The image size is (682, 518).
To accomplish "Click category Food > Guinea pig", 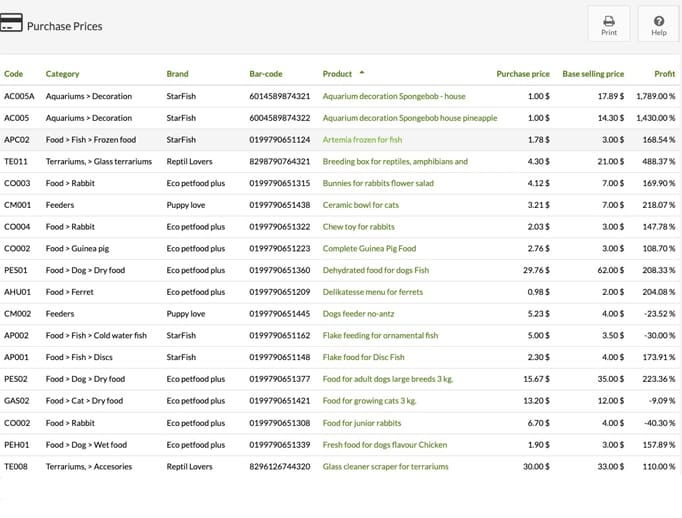I will click(77, 248).
